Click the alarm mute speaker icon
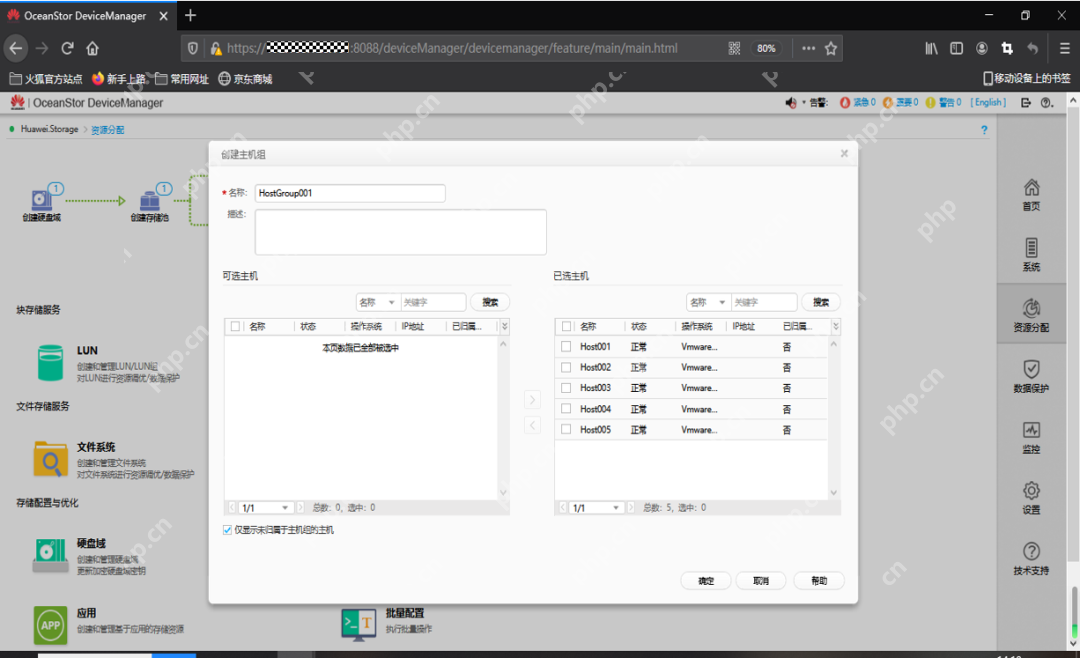 click(791, 100)
